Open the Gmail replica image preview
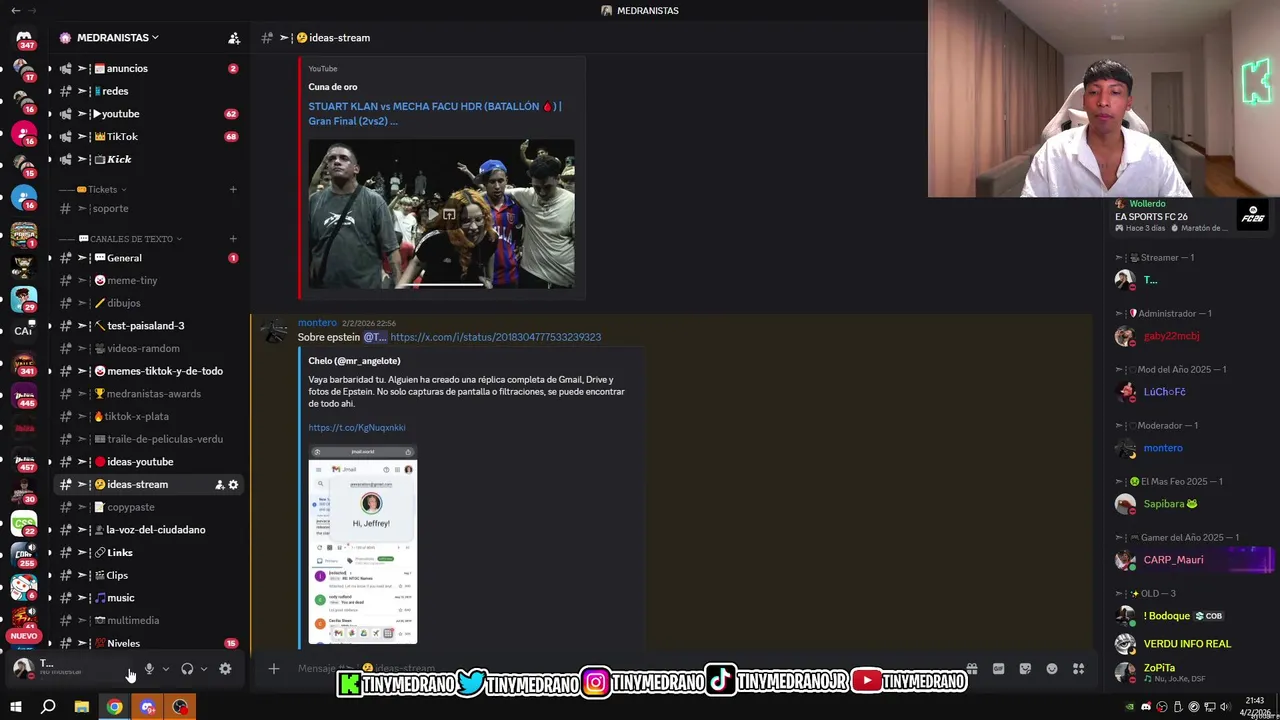 pyautogui.click(x=362, y=545)
